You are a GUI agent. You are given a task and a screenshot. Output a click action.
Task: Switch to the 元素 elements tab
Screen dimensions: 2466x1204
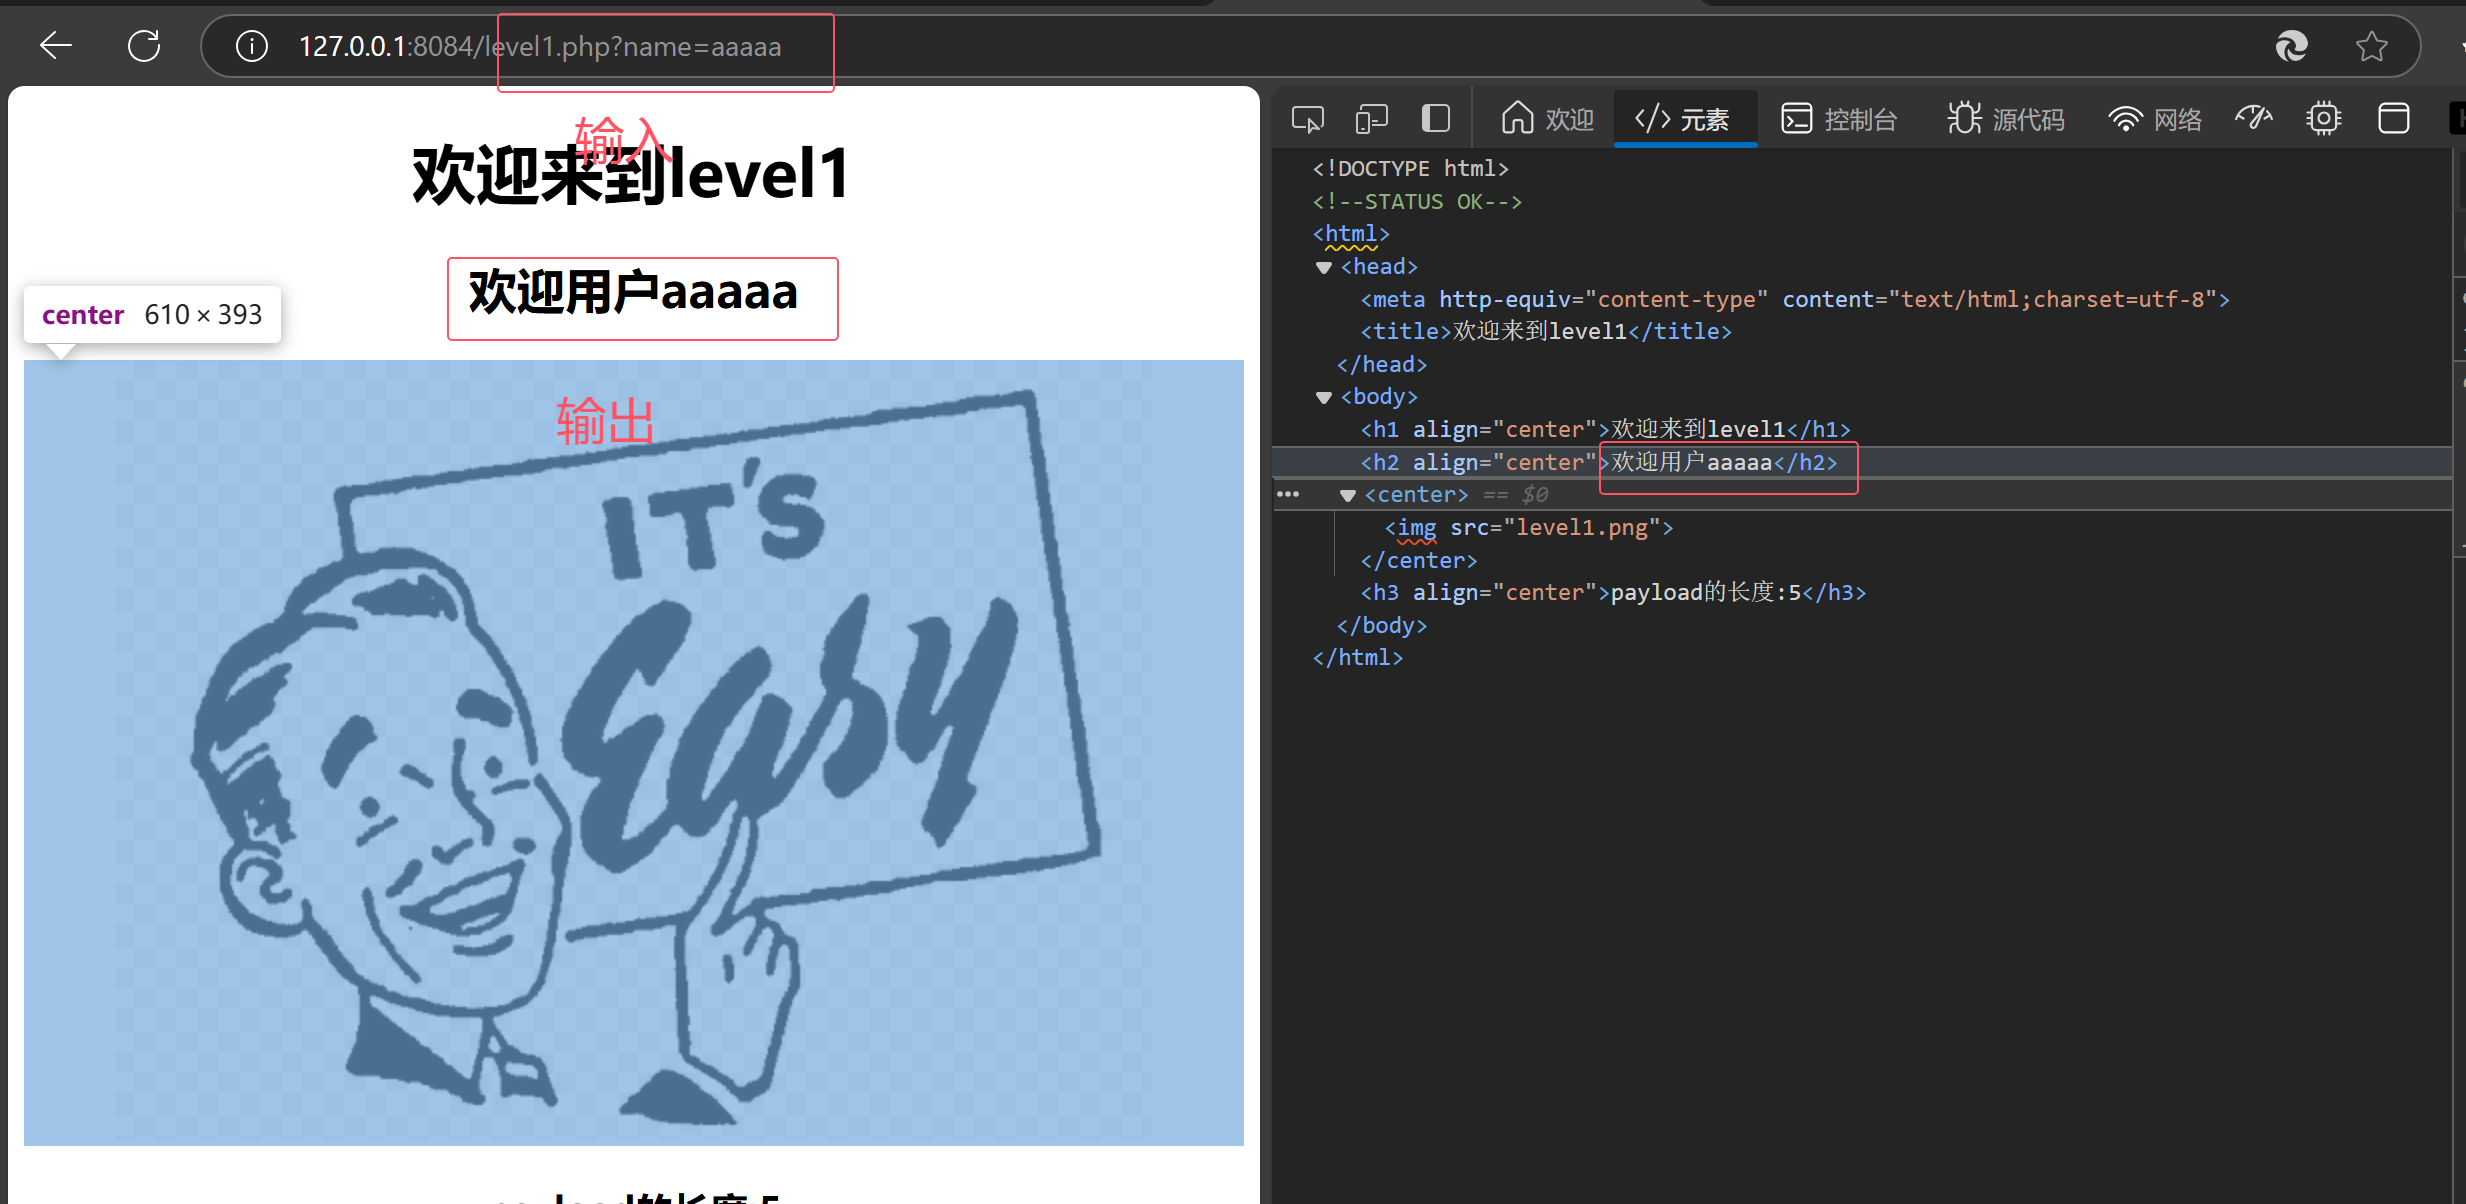1684,119
